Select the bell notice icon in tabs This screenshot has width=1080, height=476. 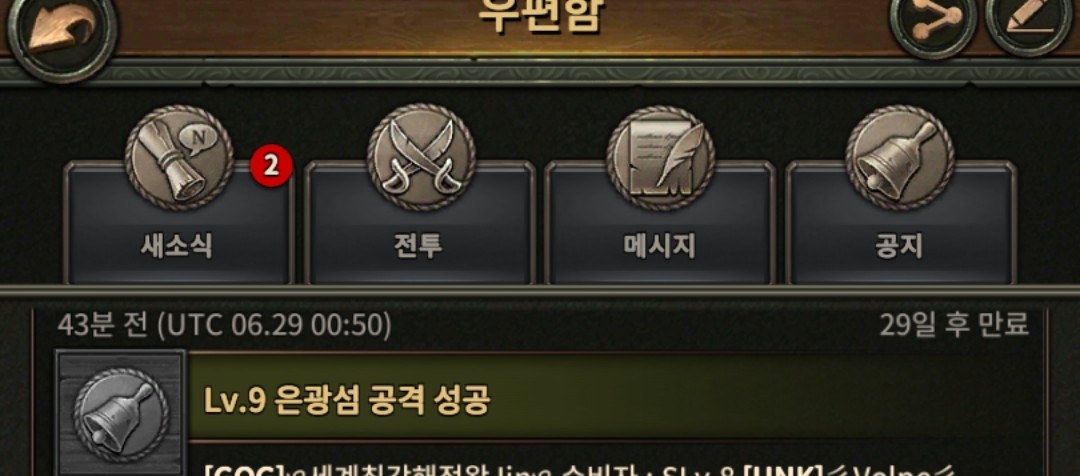(900, 158)
